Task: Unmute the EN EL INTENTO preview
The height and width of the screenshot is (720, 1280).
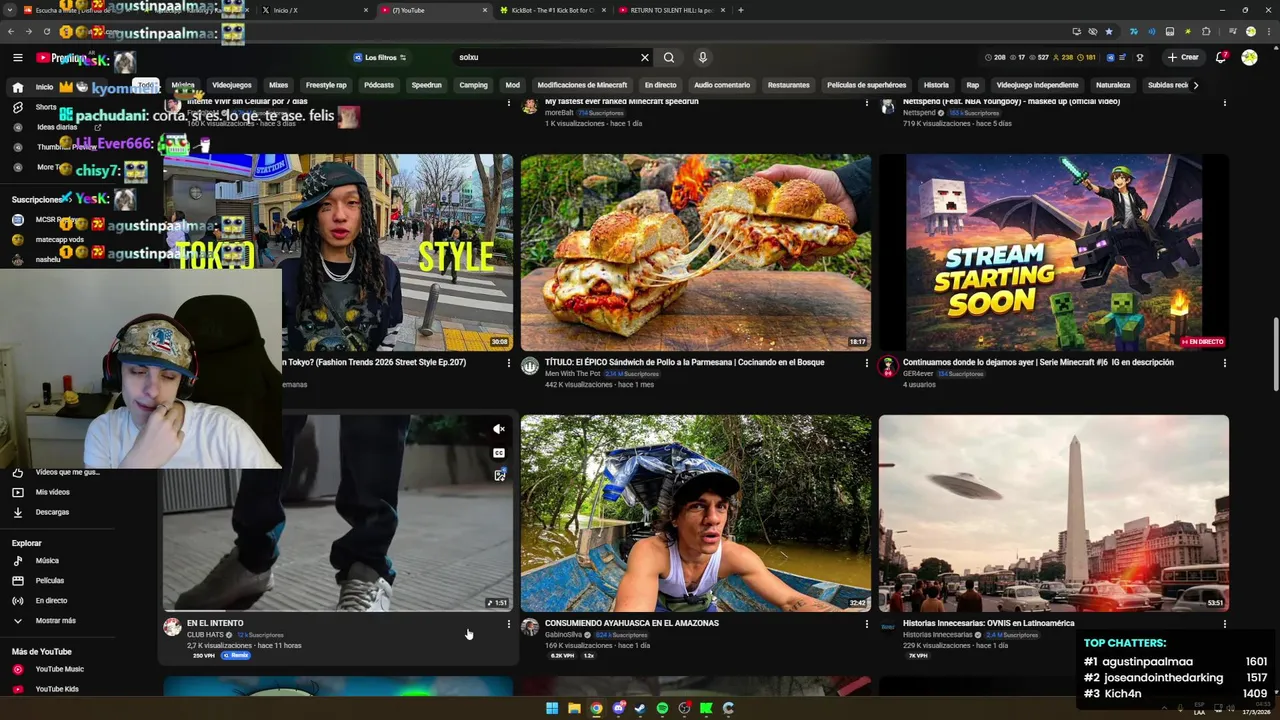Action: coord(499,429)
